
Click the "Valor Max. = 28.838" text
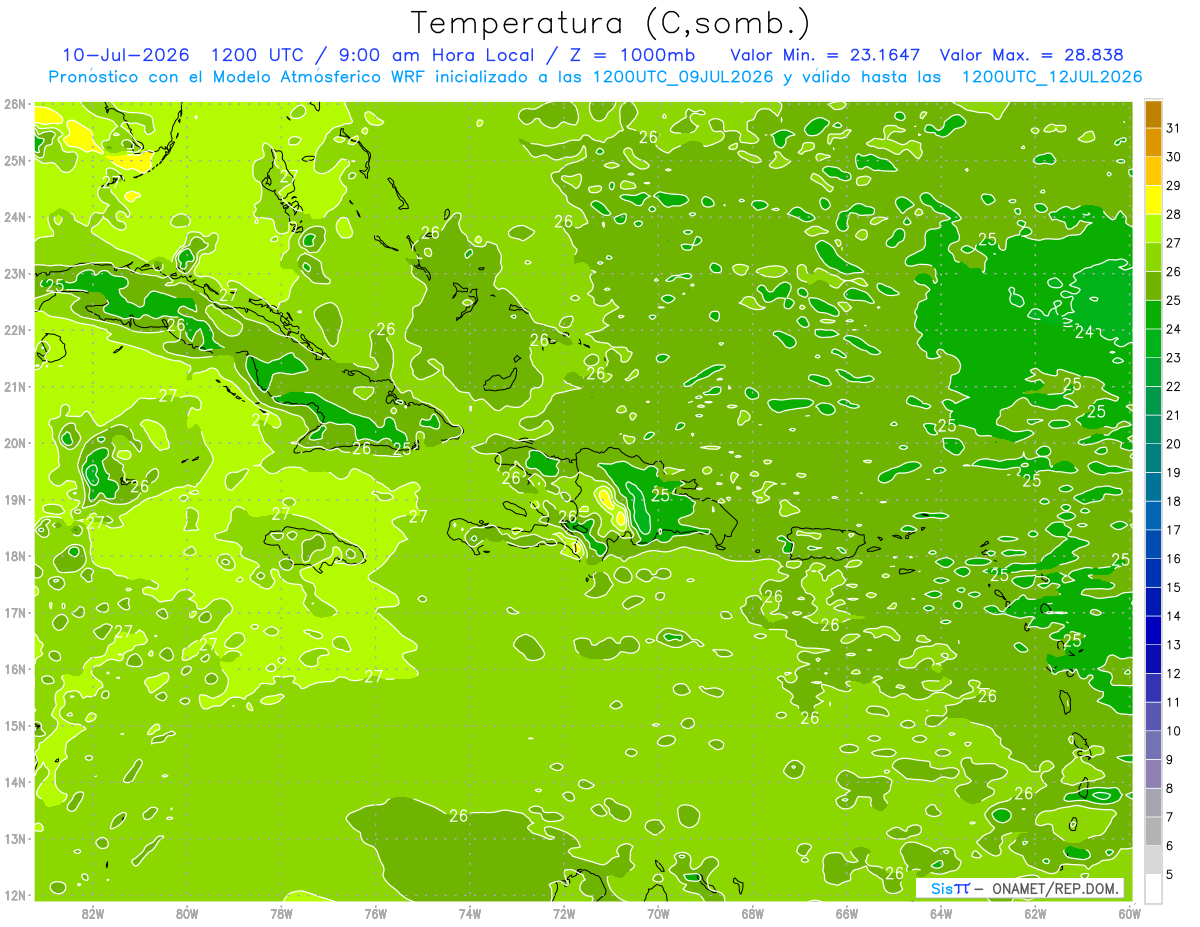[x=1030, y=55]
